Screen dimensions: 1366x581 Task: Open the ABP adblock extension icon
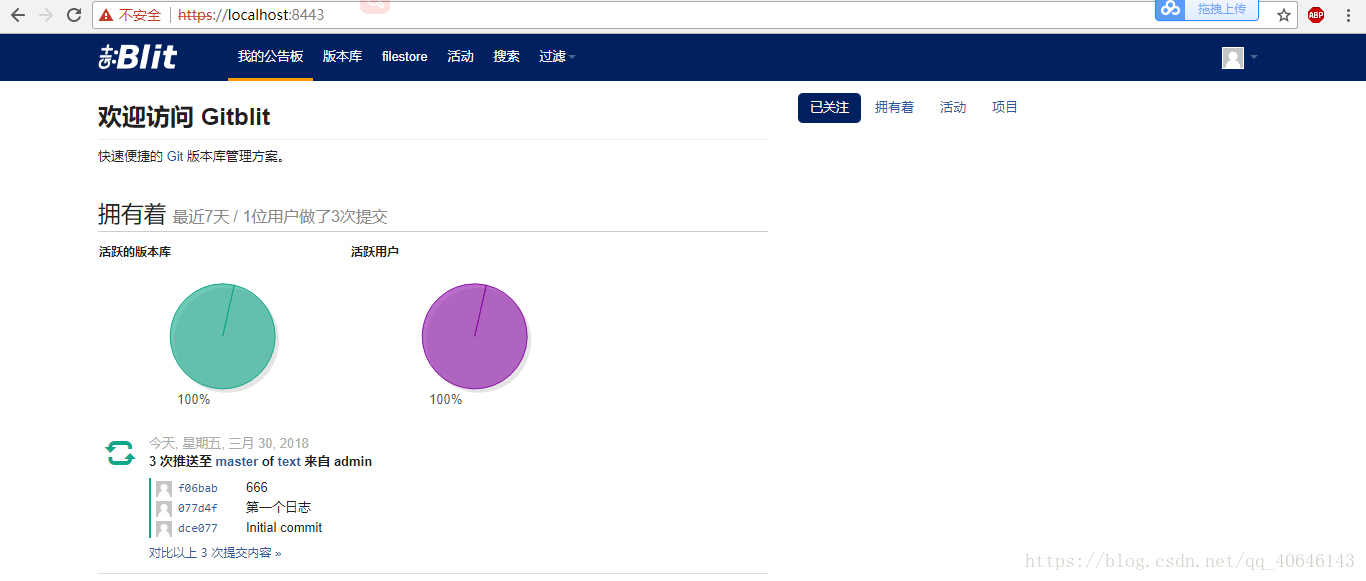point(1316,15)
